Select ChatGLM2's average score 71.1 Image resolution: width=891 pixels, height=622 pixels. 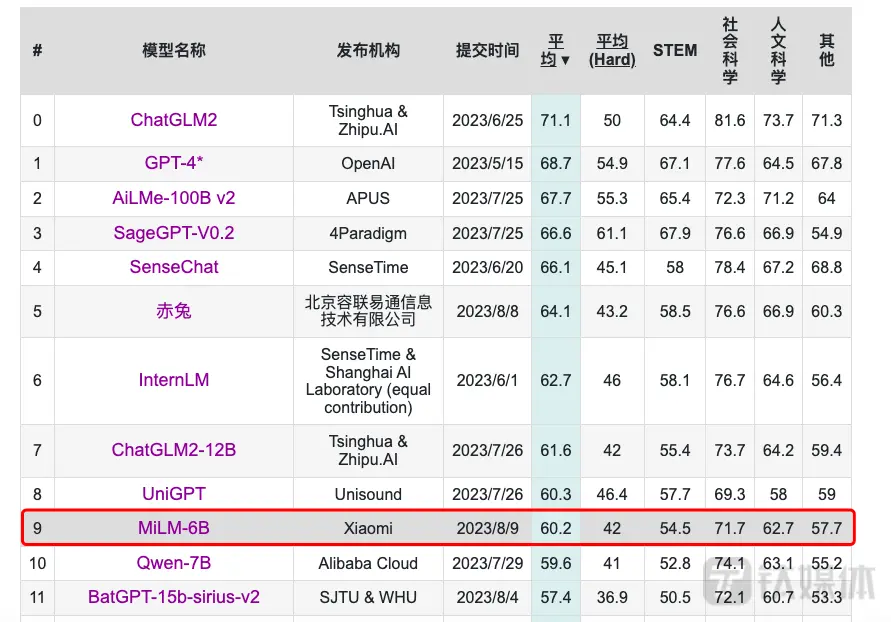point(555,120)
